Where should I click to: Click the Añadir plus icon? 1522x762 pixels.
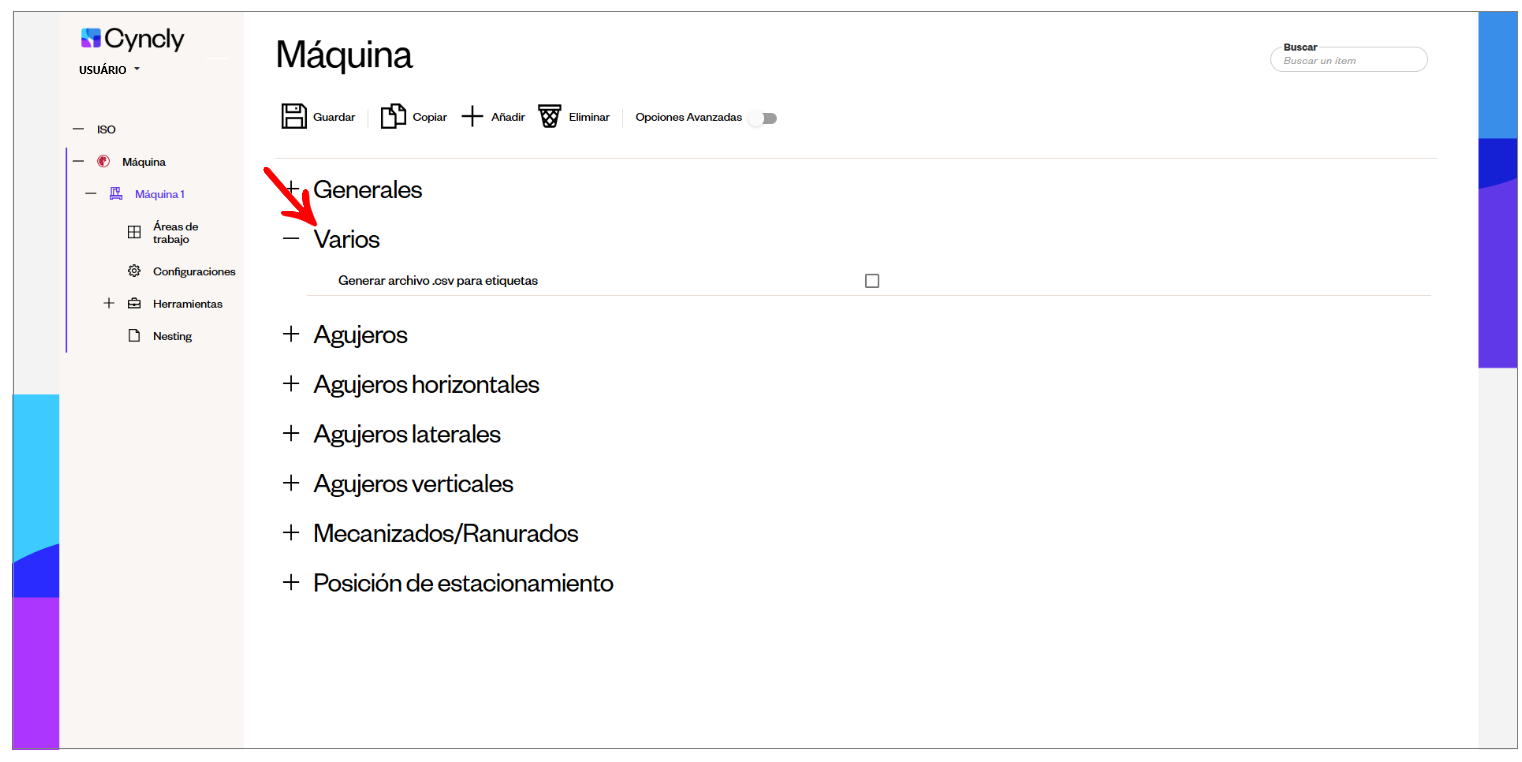472,117
